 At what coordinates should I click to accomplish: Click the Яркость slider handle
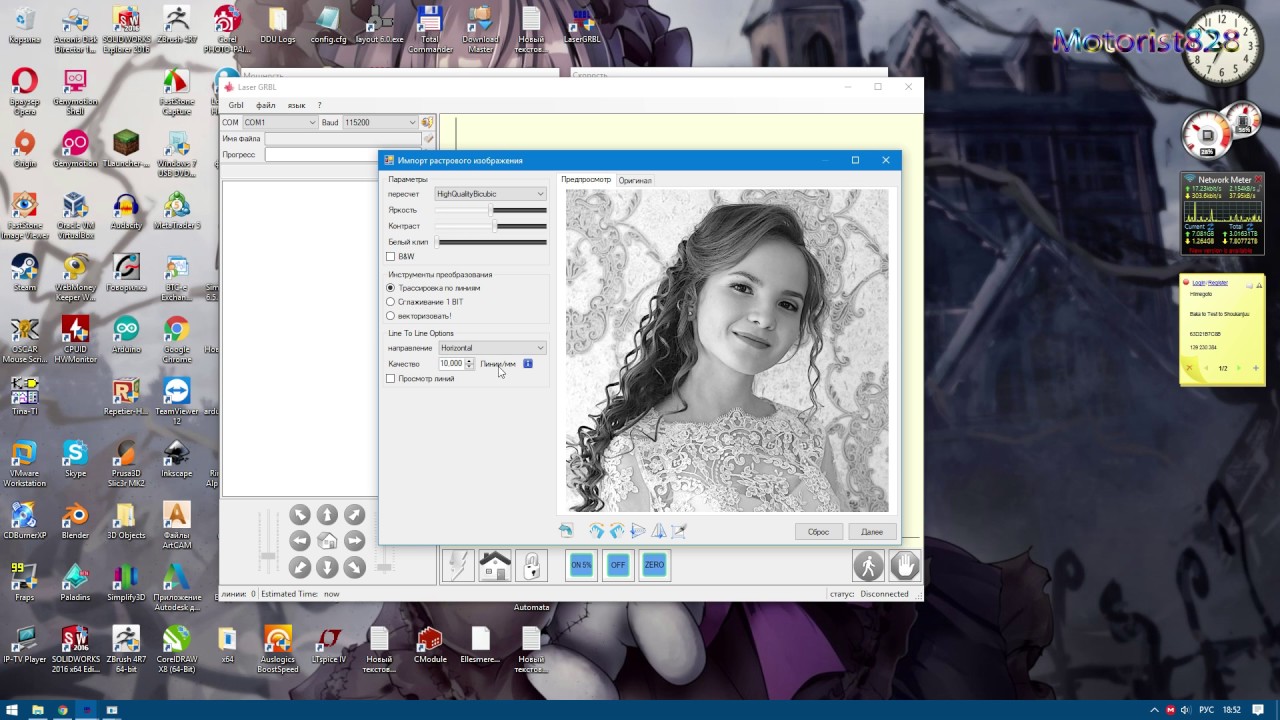(x=491, y=210)
